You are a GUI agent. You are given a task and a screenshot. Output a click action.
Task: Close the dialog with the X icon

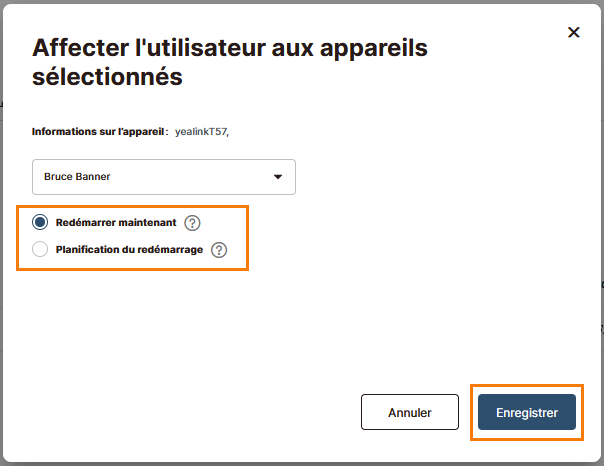point(574,32)
